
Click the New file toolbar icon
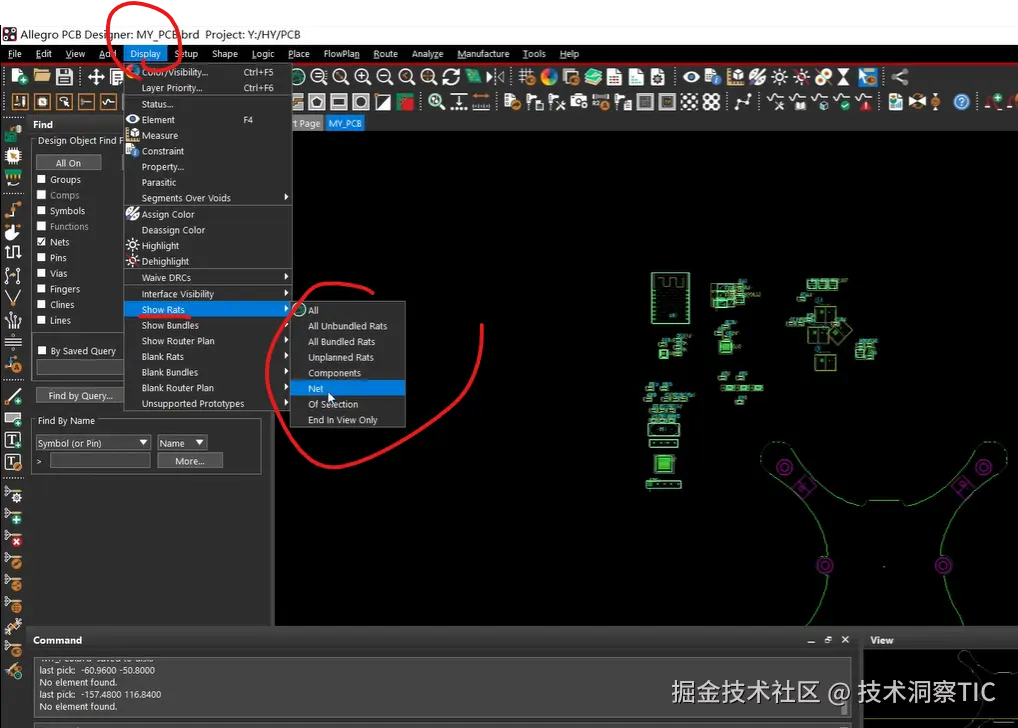pyautogui.click(x=19, y=77)
